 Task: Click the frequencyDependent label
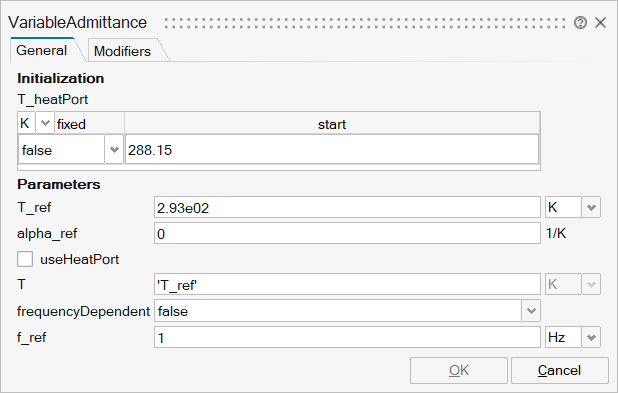coord(83,311)
